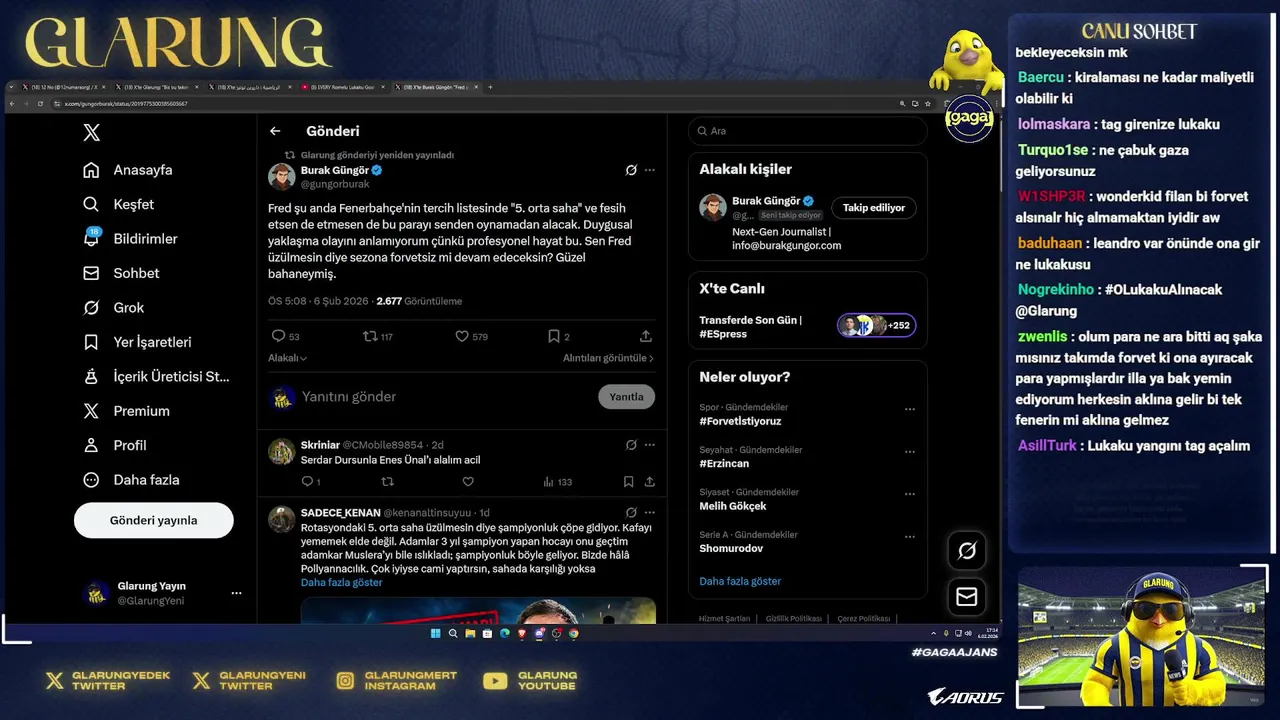Open Windows Start button on taskbar

pos(436,633)
